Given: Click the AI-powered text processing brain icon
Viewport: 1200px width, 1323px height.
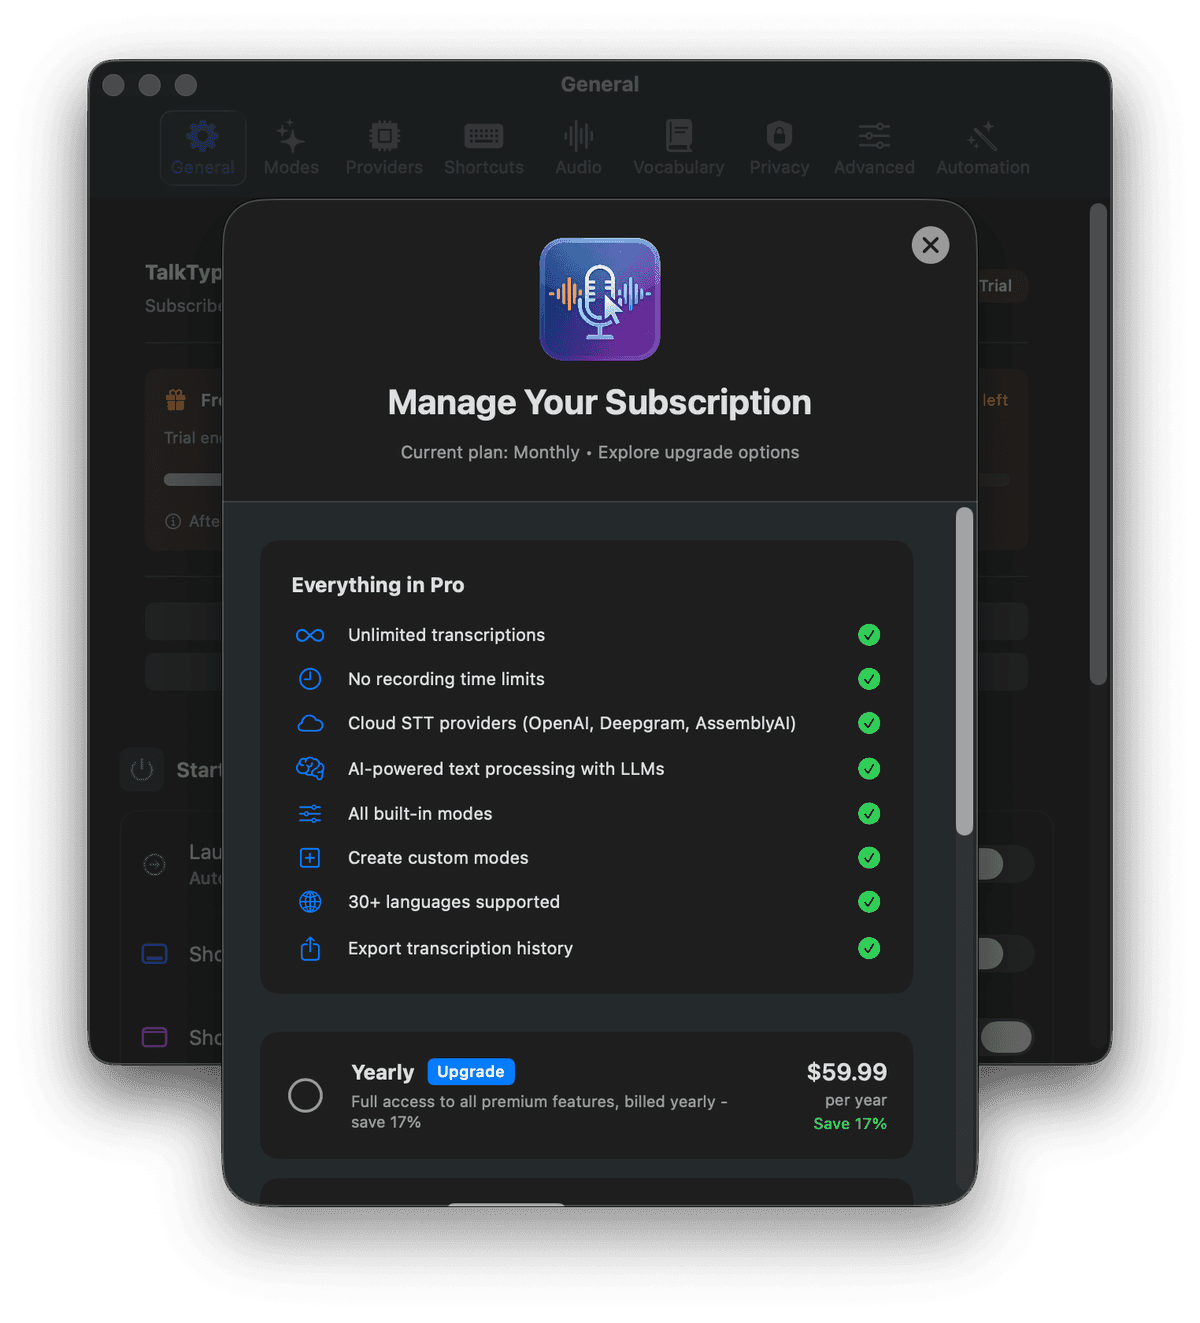Looking at the screenshot, I should 310,769.
